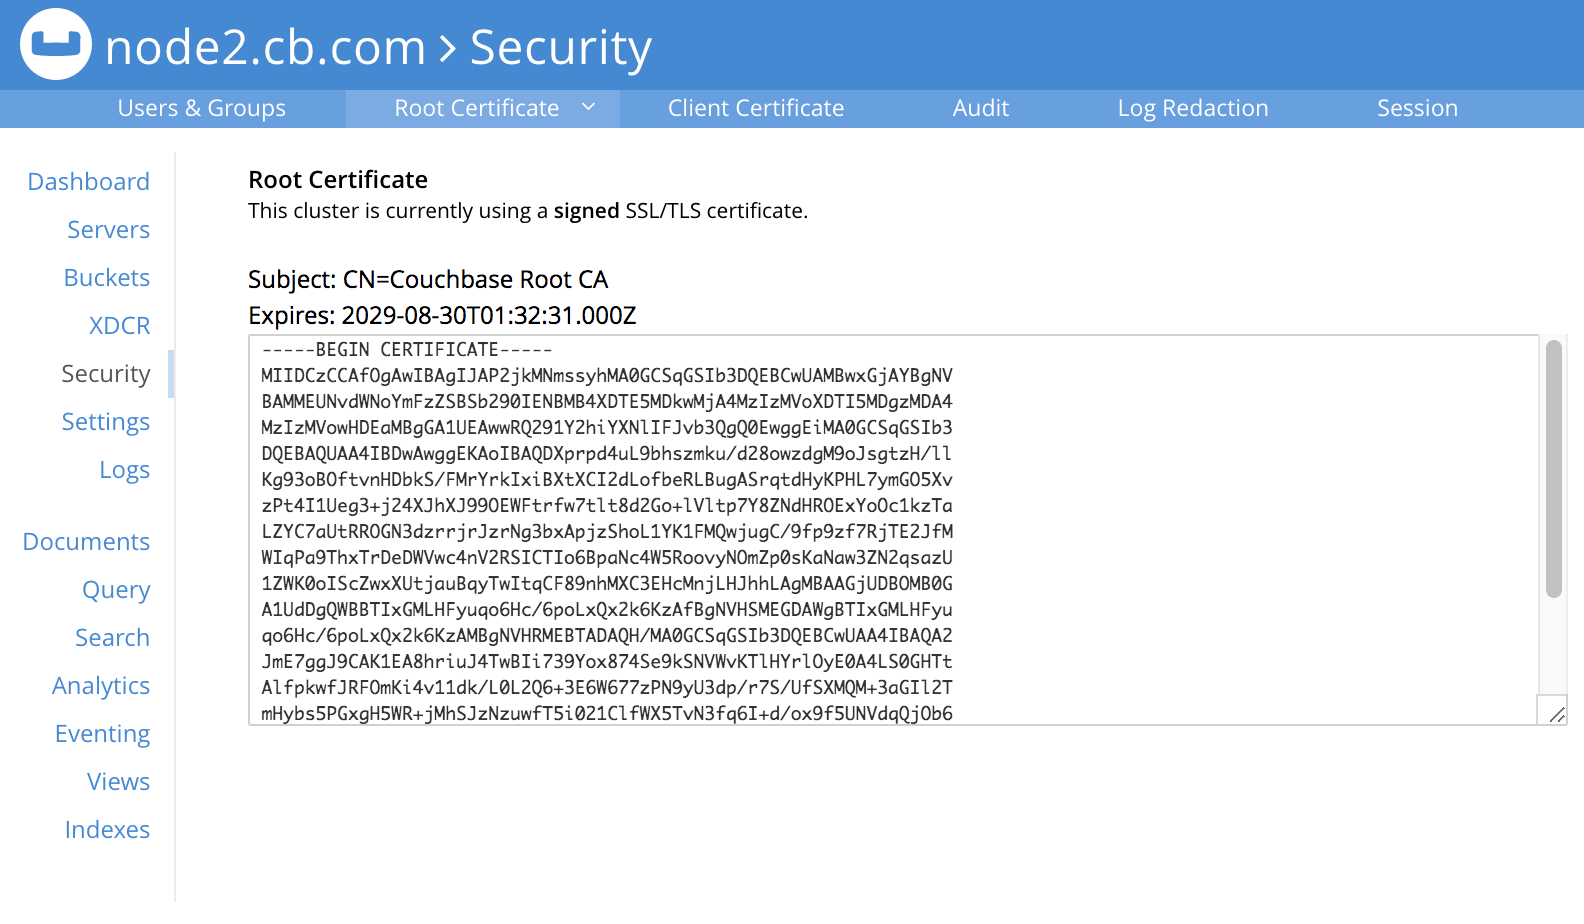Navigate to Servers in the sidebar
The image size is (1584, 924).
click(109, 230)
